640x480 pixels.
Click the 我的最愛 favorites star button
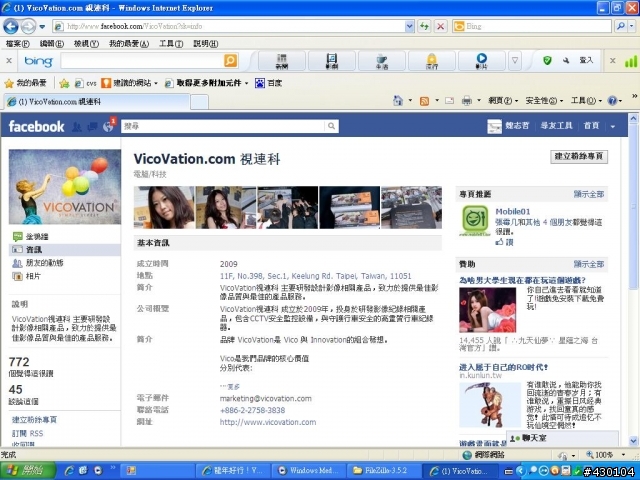pyautogui.click(x=25, y=83)
